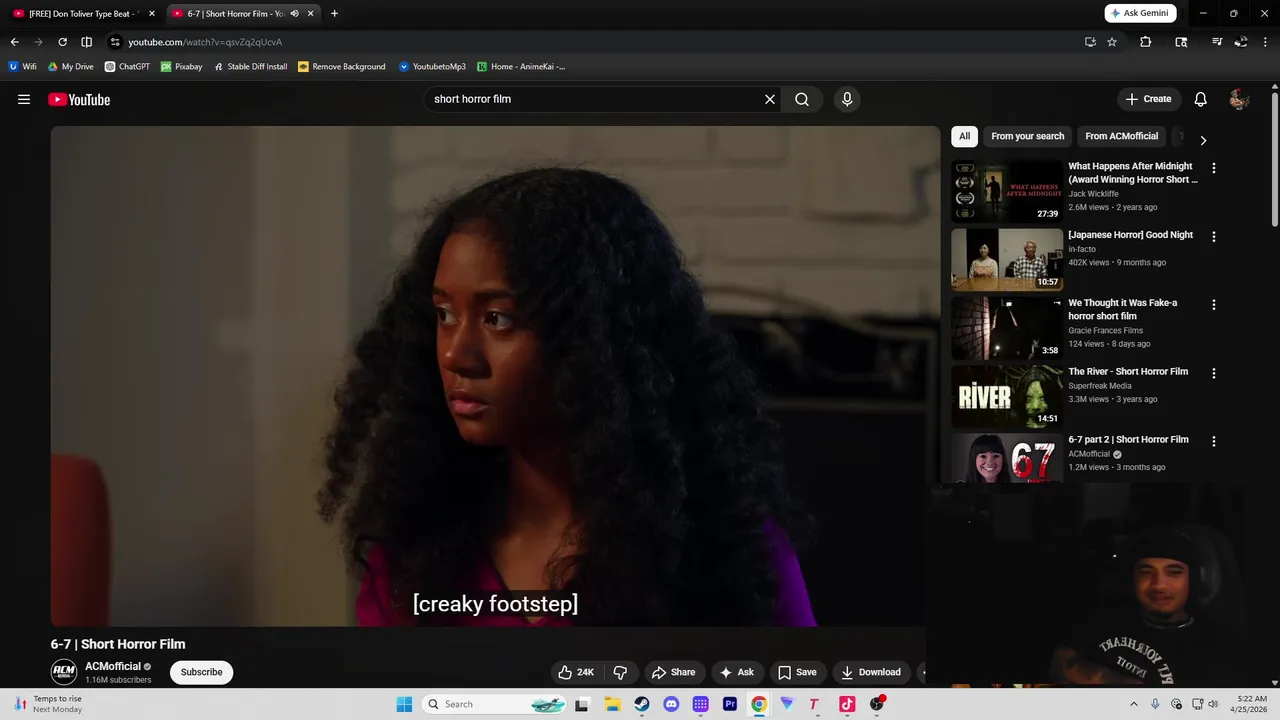Screen dimensions: 1280x720
Task: Select the All filter chip
Action: pyautogui.click(x=964, y=136)
